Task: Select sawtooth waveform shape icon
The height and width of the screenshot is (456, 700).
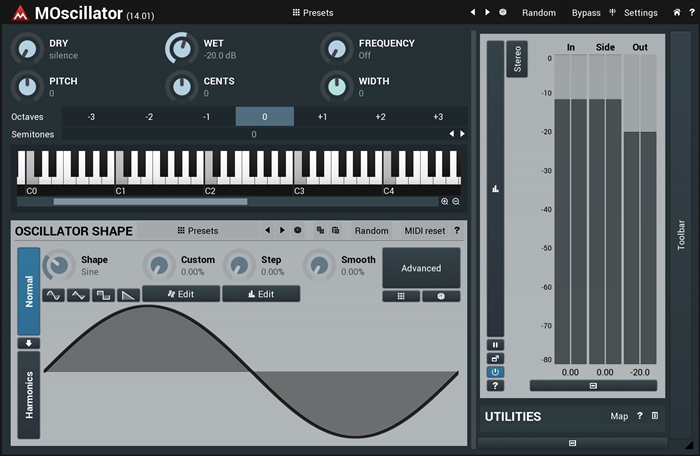Action: [129, 295]
